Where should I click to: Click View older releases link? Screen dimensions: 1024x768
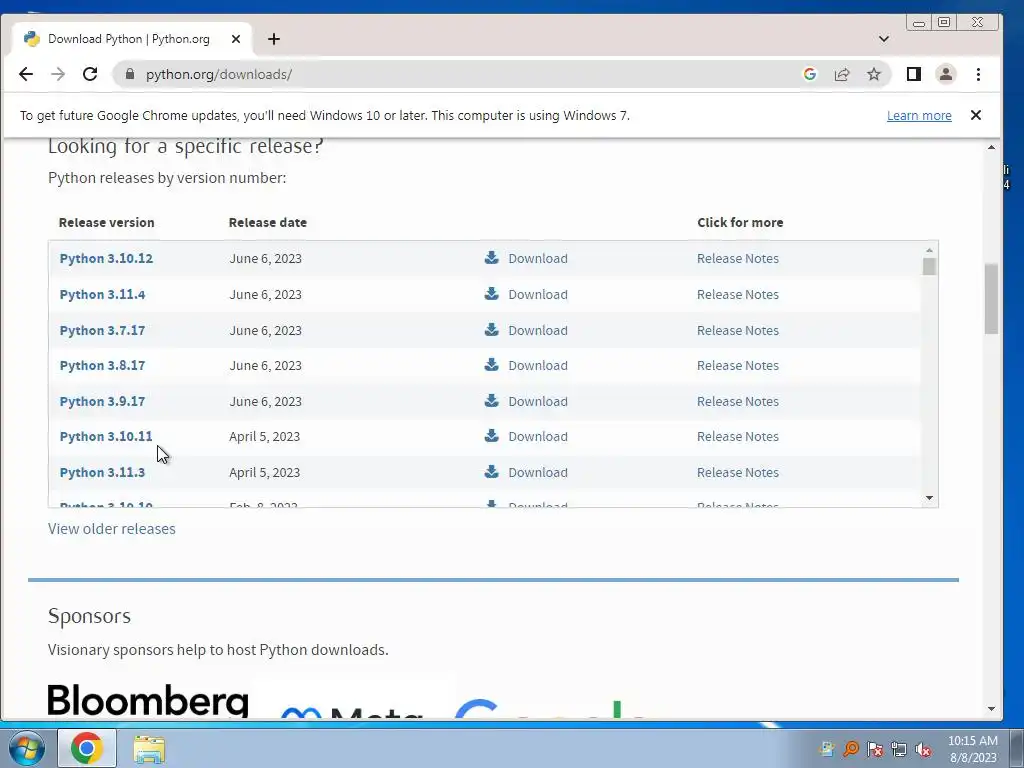112,528
